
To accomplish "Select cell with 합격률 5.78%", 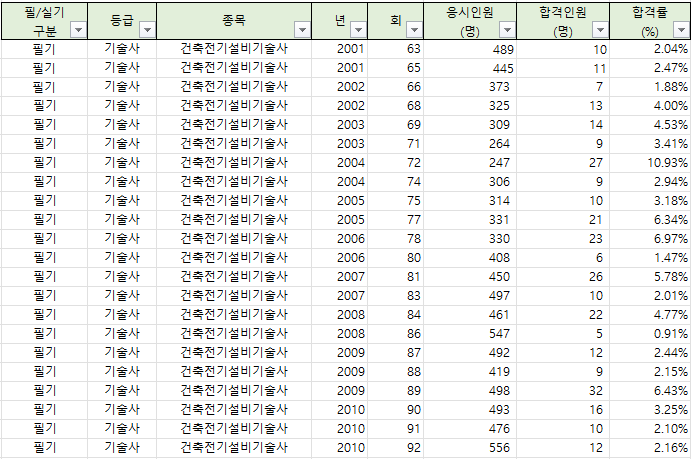I will point(650,277).
